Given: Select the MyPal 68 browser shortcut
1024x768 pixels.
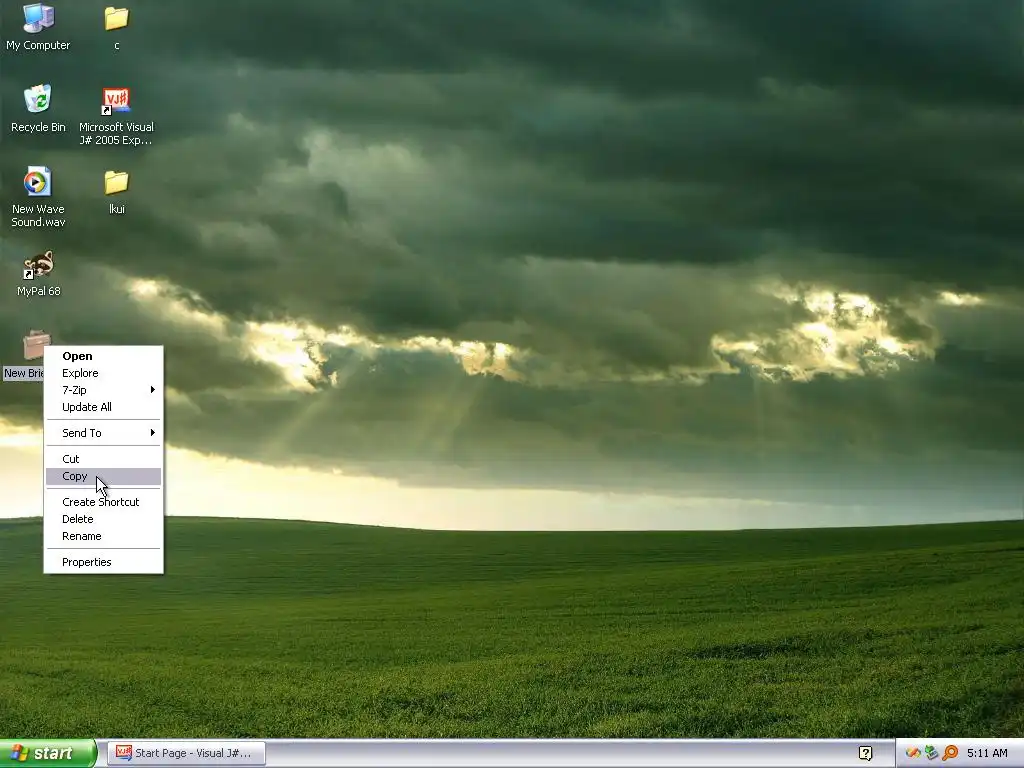Looking at the screenshot, I should pyautogui.click(x=38, y=273).
